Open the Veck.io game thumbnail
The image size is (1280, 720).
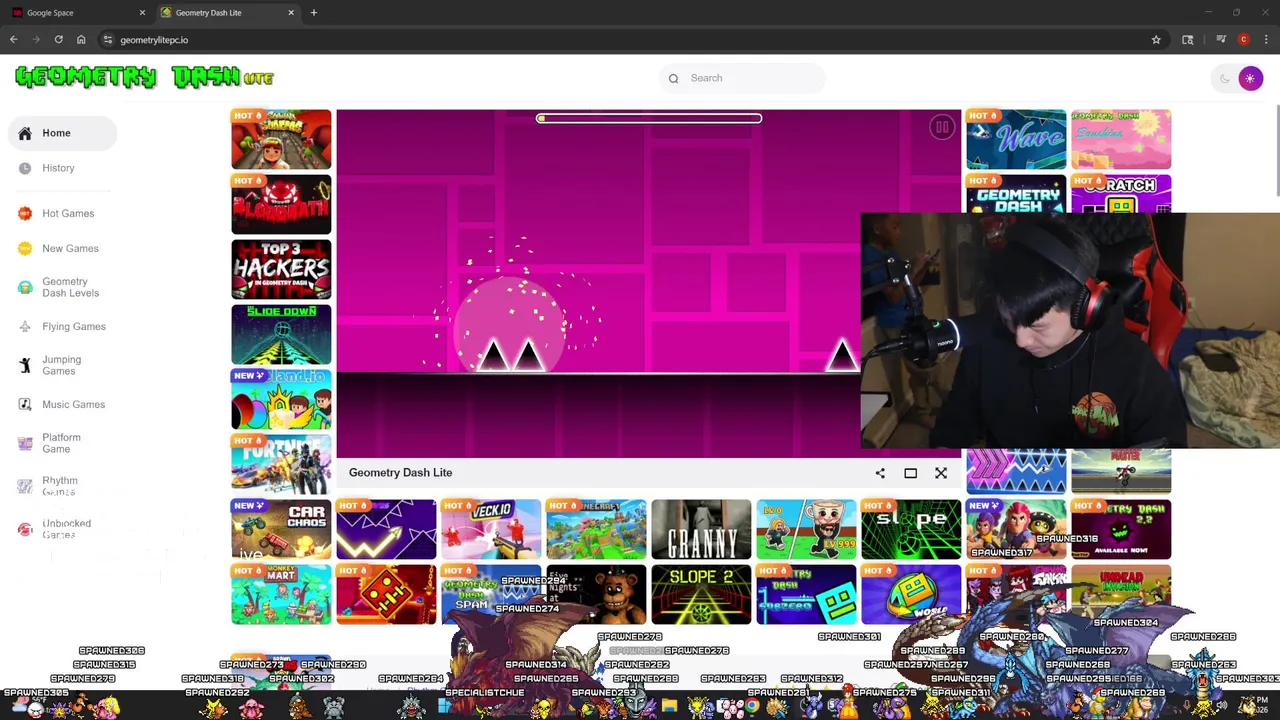coord(491,530)
